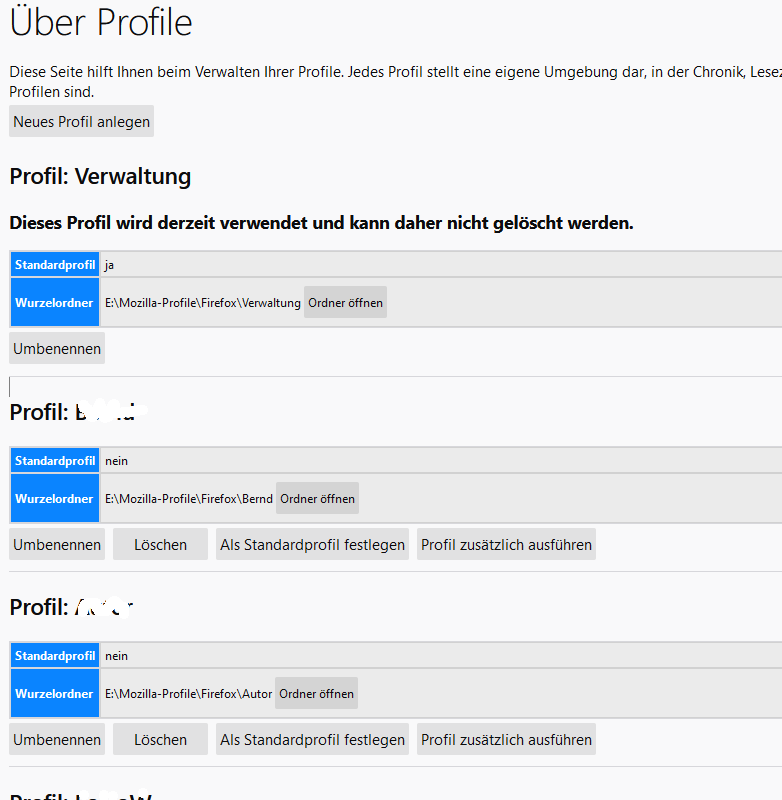Click the 'Dieses Profil wird derzeit verwendet' notice

coord(321,222)
